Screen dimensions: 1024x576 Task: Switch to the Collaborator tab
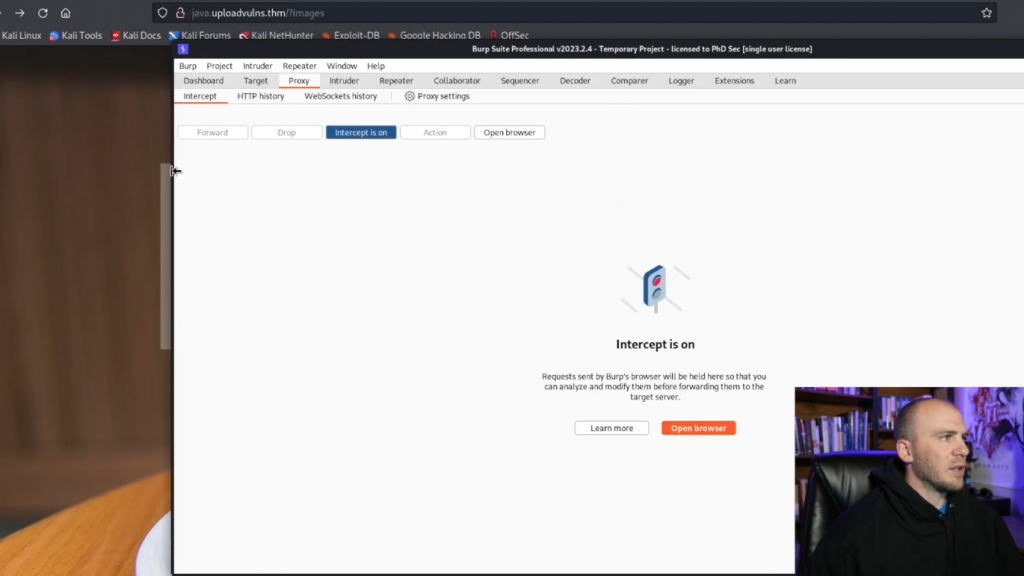click(x=456, y=81)
